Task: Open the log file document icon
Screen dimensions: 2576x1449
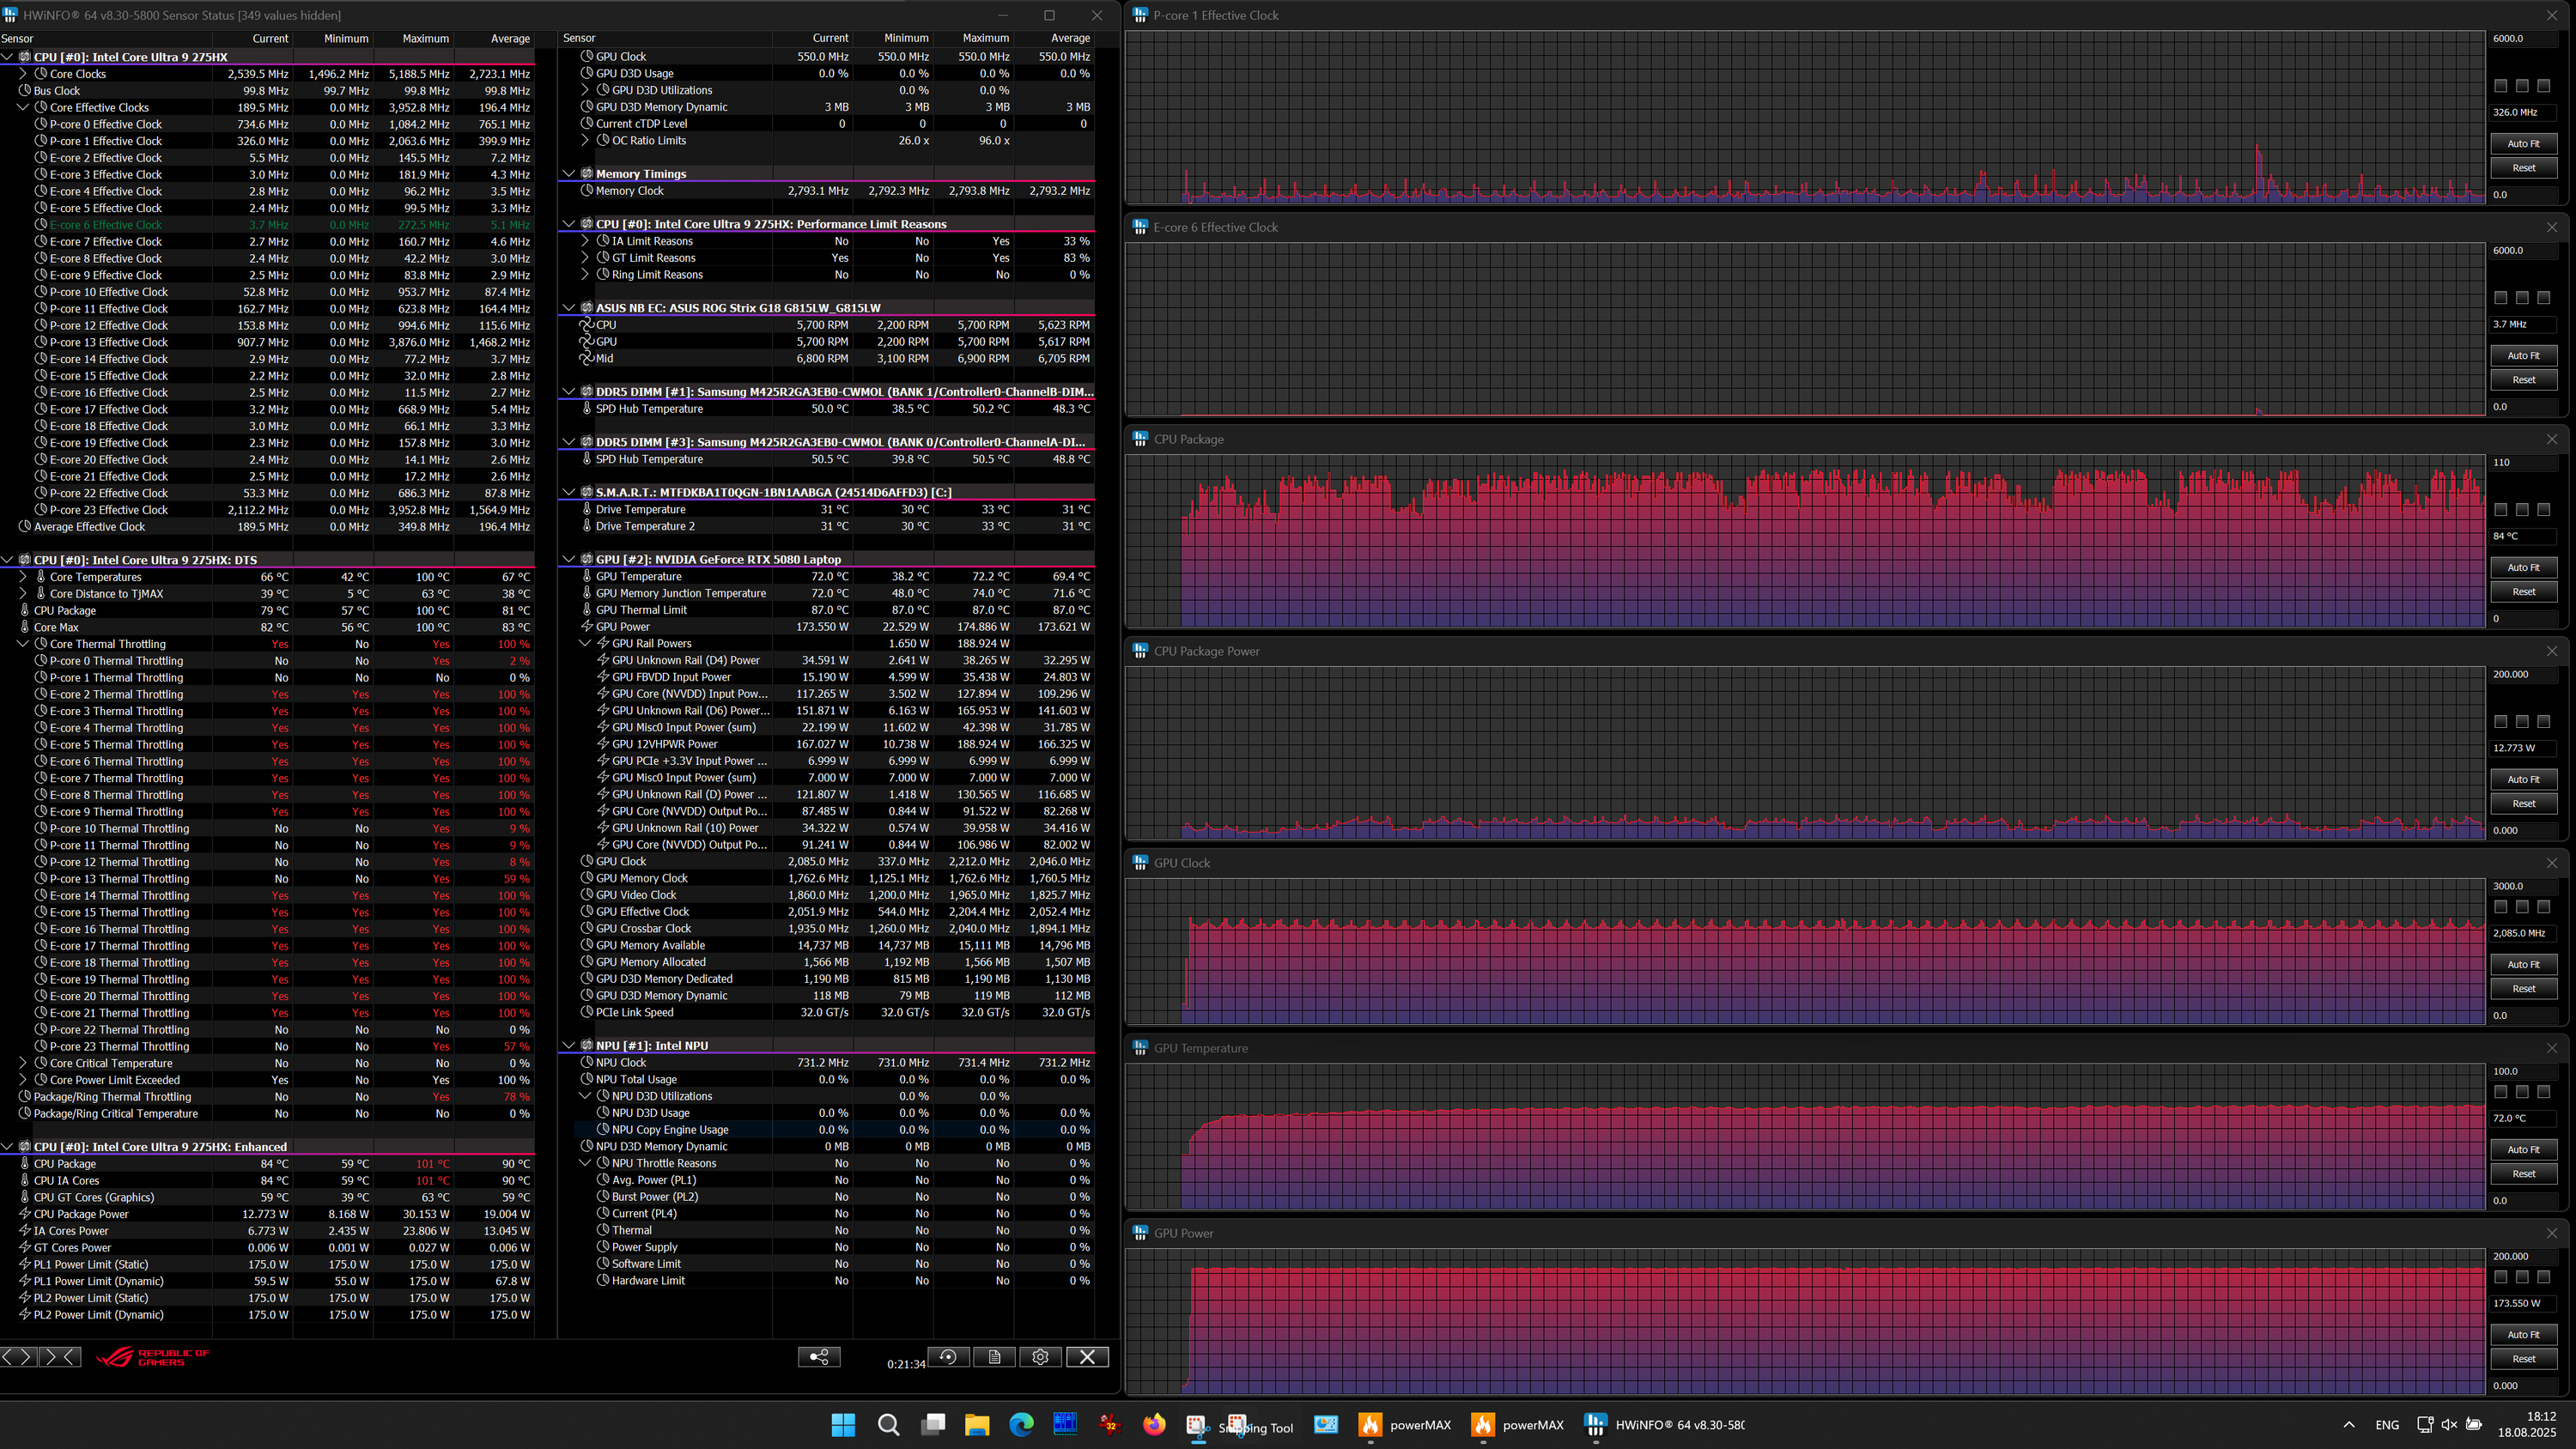Action: click(994, 1357)
